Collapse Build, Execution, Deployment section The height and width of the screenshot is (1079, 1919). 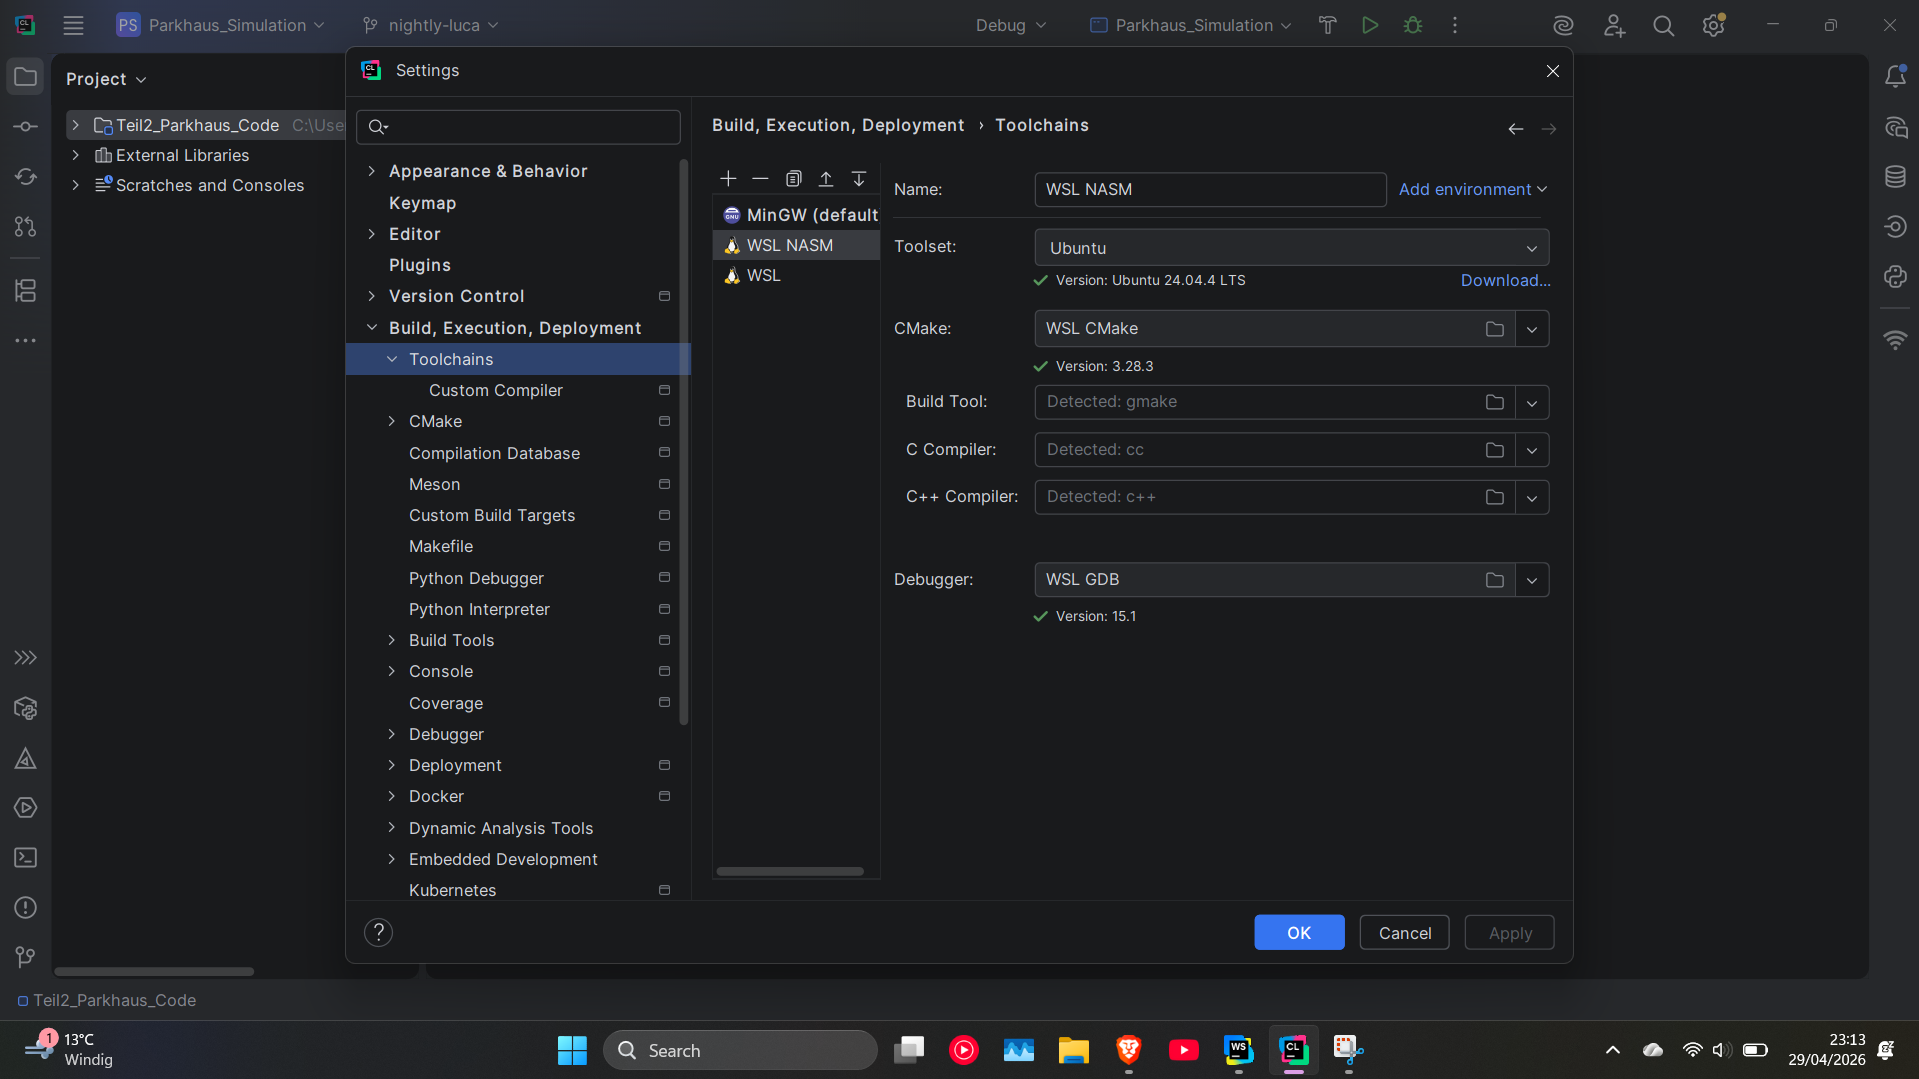(372, 328)
